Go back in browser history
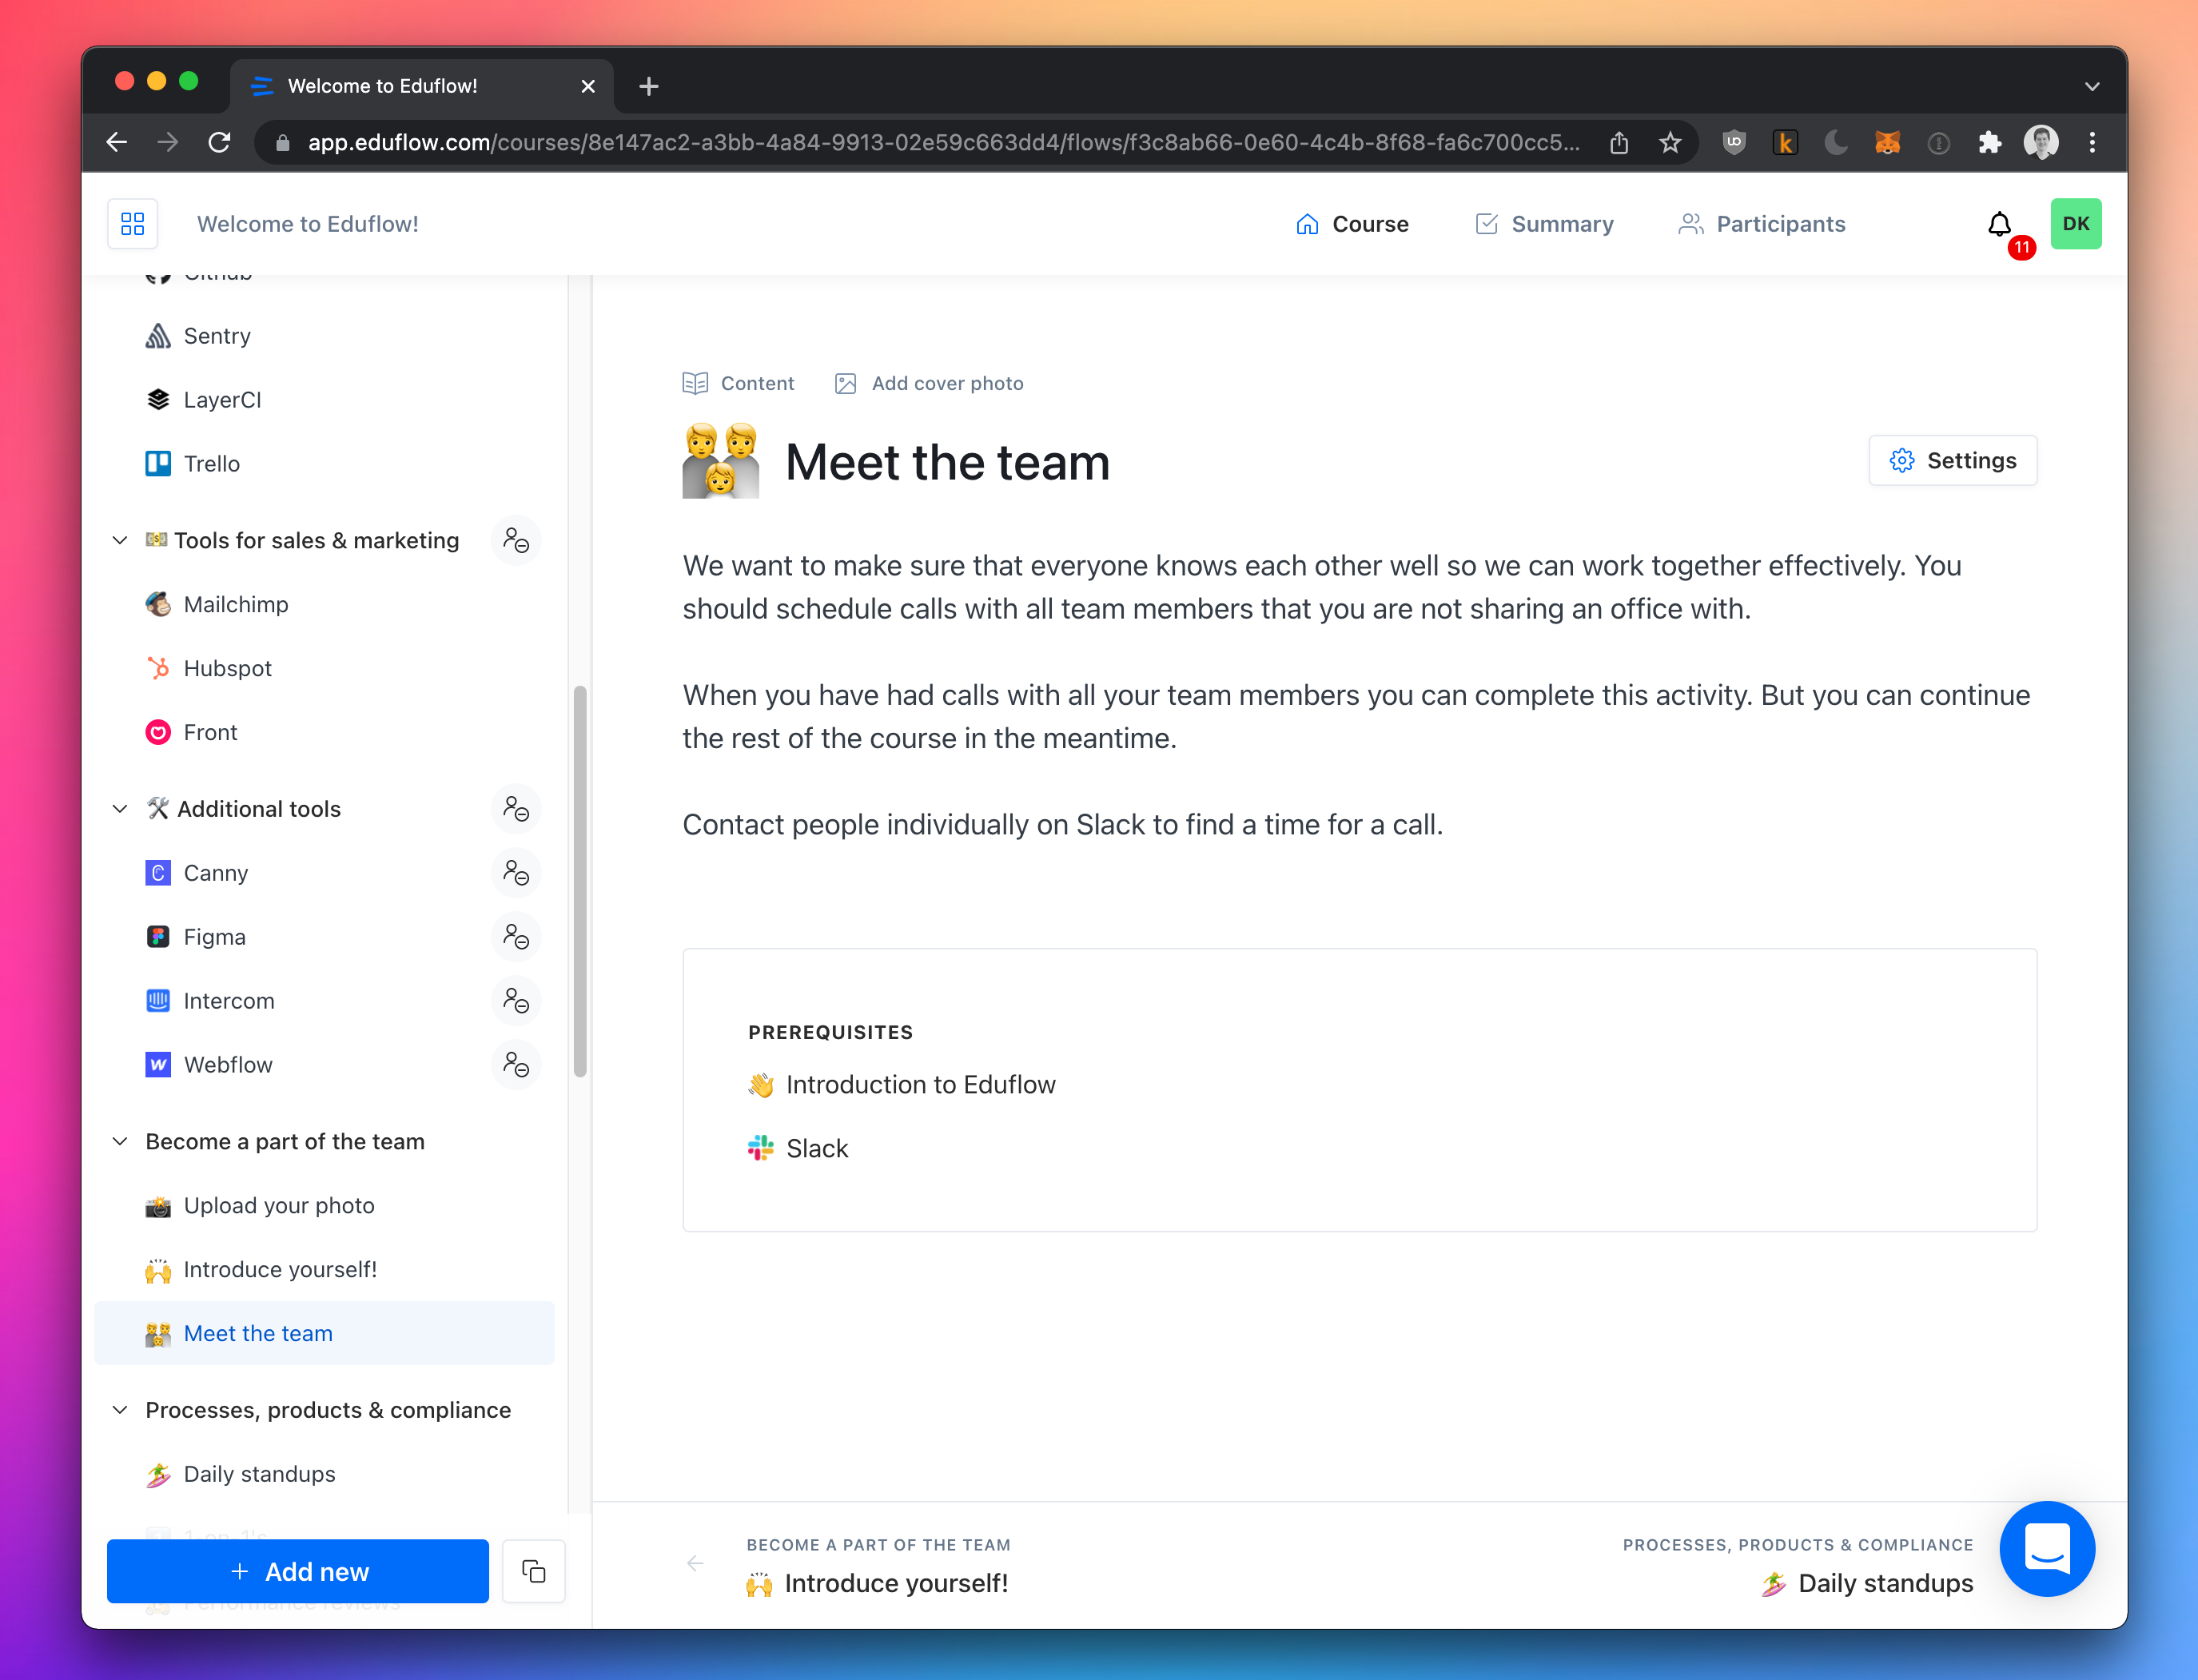Screen dimensions: 2198x1680 pos(117,142)
